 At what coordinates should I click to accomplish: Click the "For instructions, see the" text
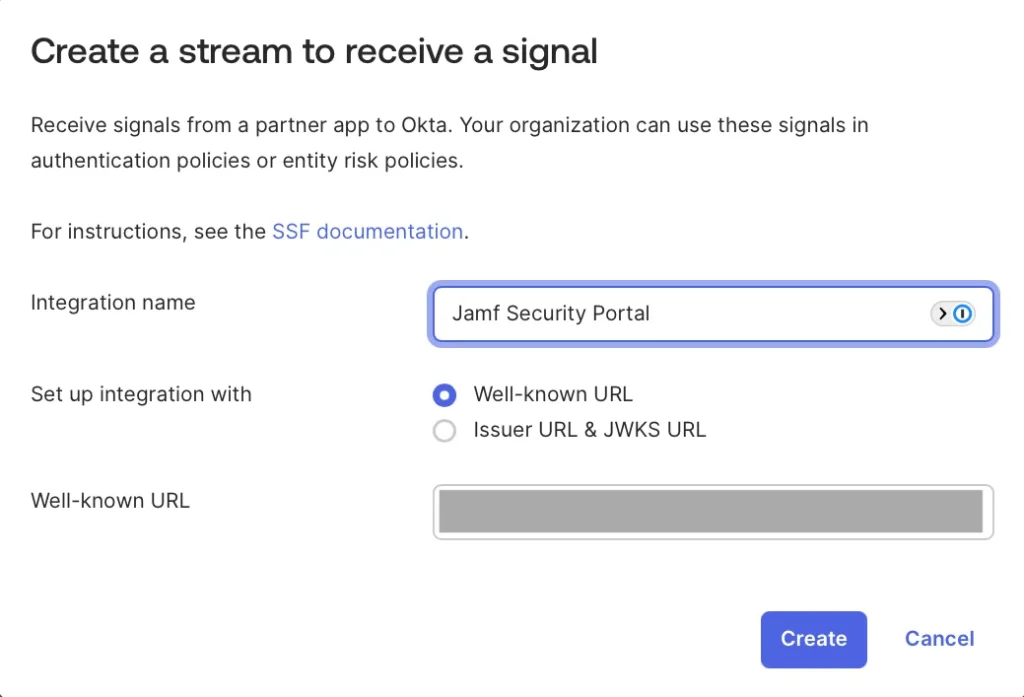[149, 232]
